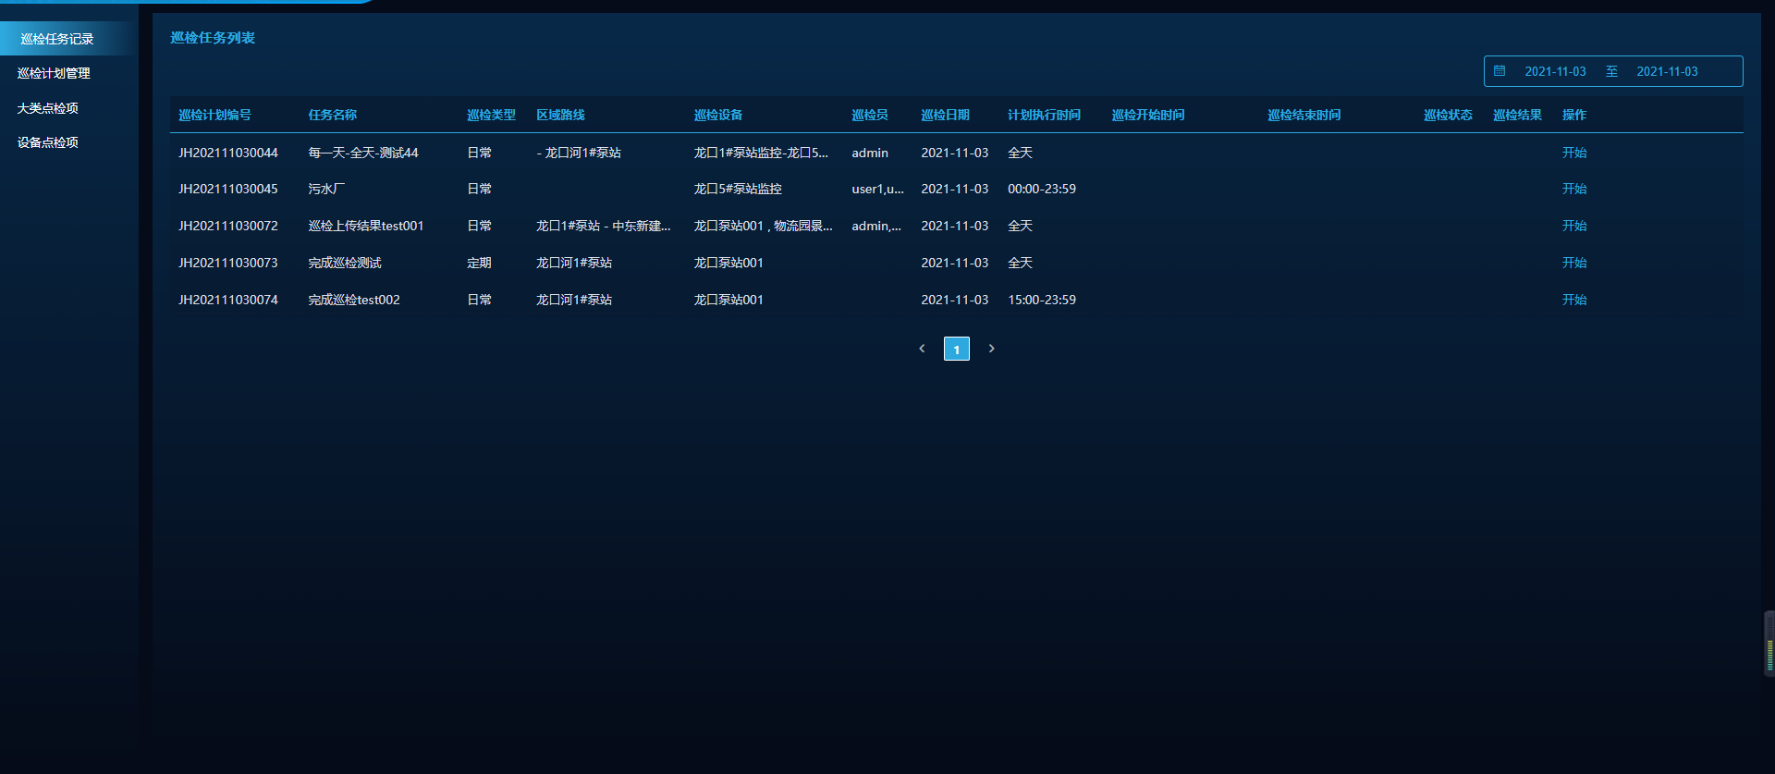The height and width of the screenshot is (774, 1775).
Task: Click the vertical scrollbar handle at right edge
Action: pos(1769,645)
